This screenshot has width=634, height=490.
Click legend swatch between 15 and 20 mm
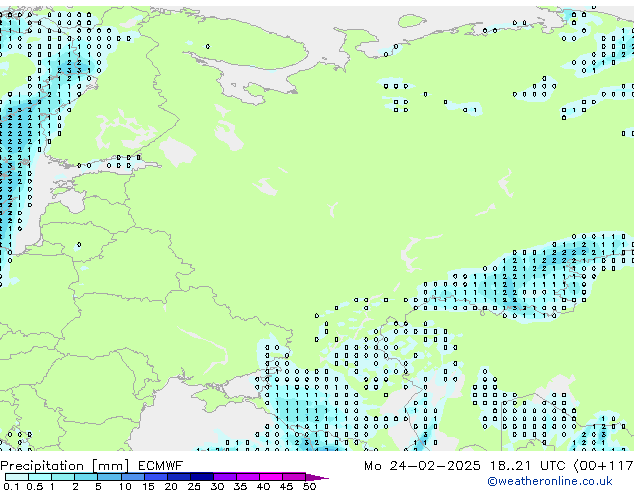[155, 477]
